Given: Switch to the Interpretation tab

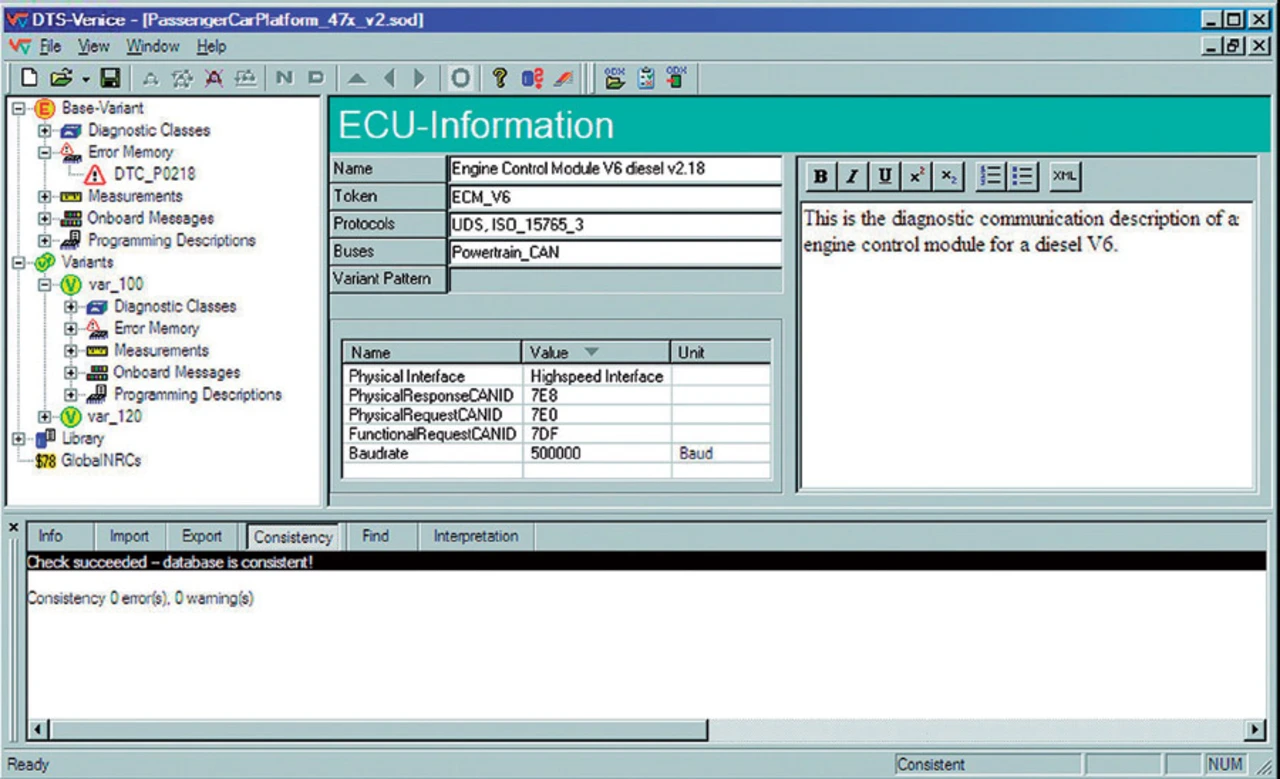Looking at the screenshot, I should (x=475, y=537).
